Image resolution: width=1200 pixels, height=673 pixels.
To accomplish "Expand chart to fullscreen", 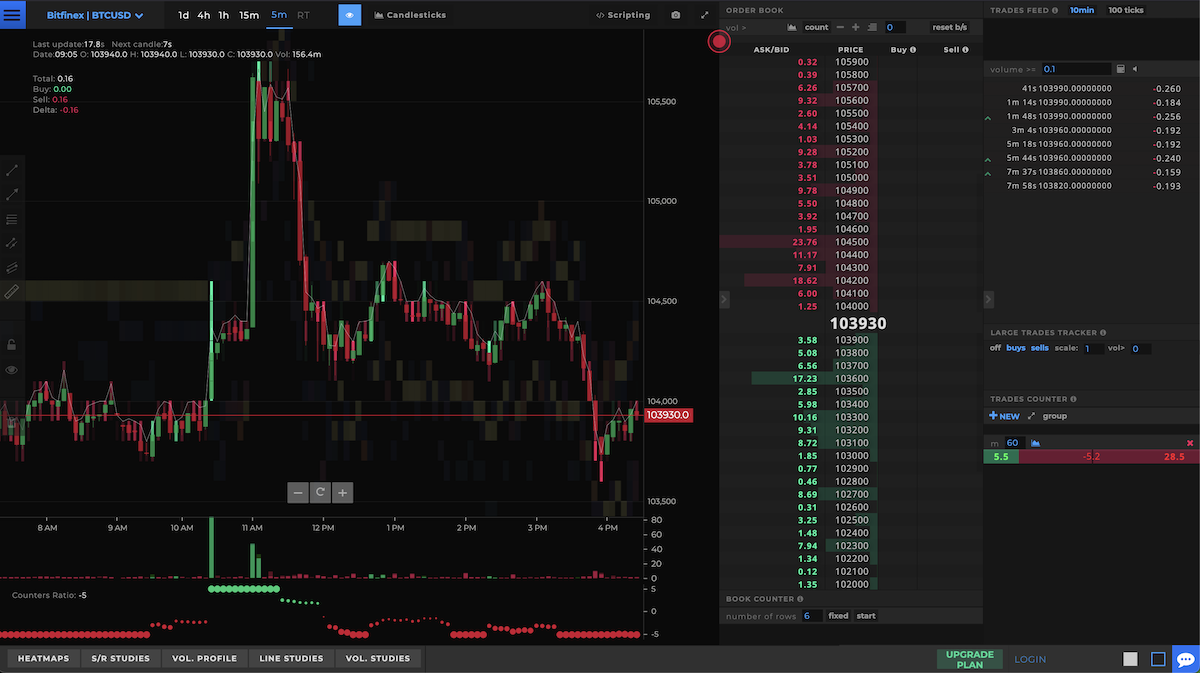I will pyautogui.click(x=705, y=15).
